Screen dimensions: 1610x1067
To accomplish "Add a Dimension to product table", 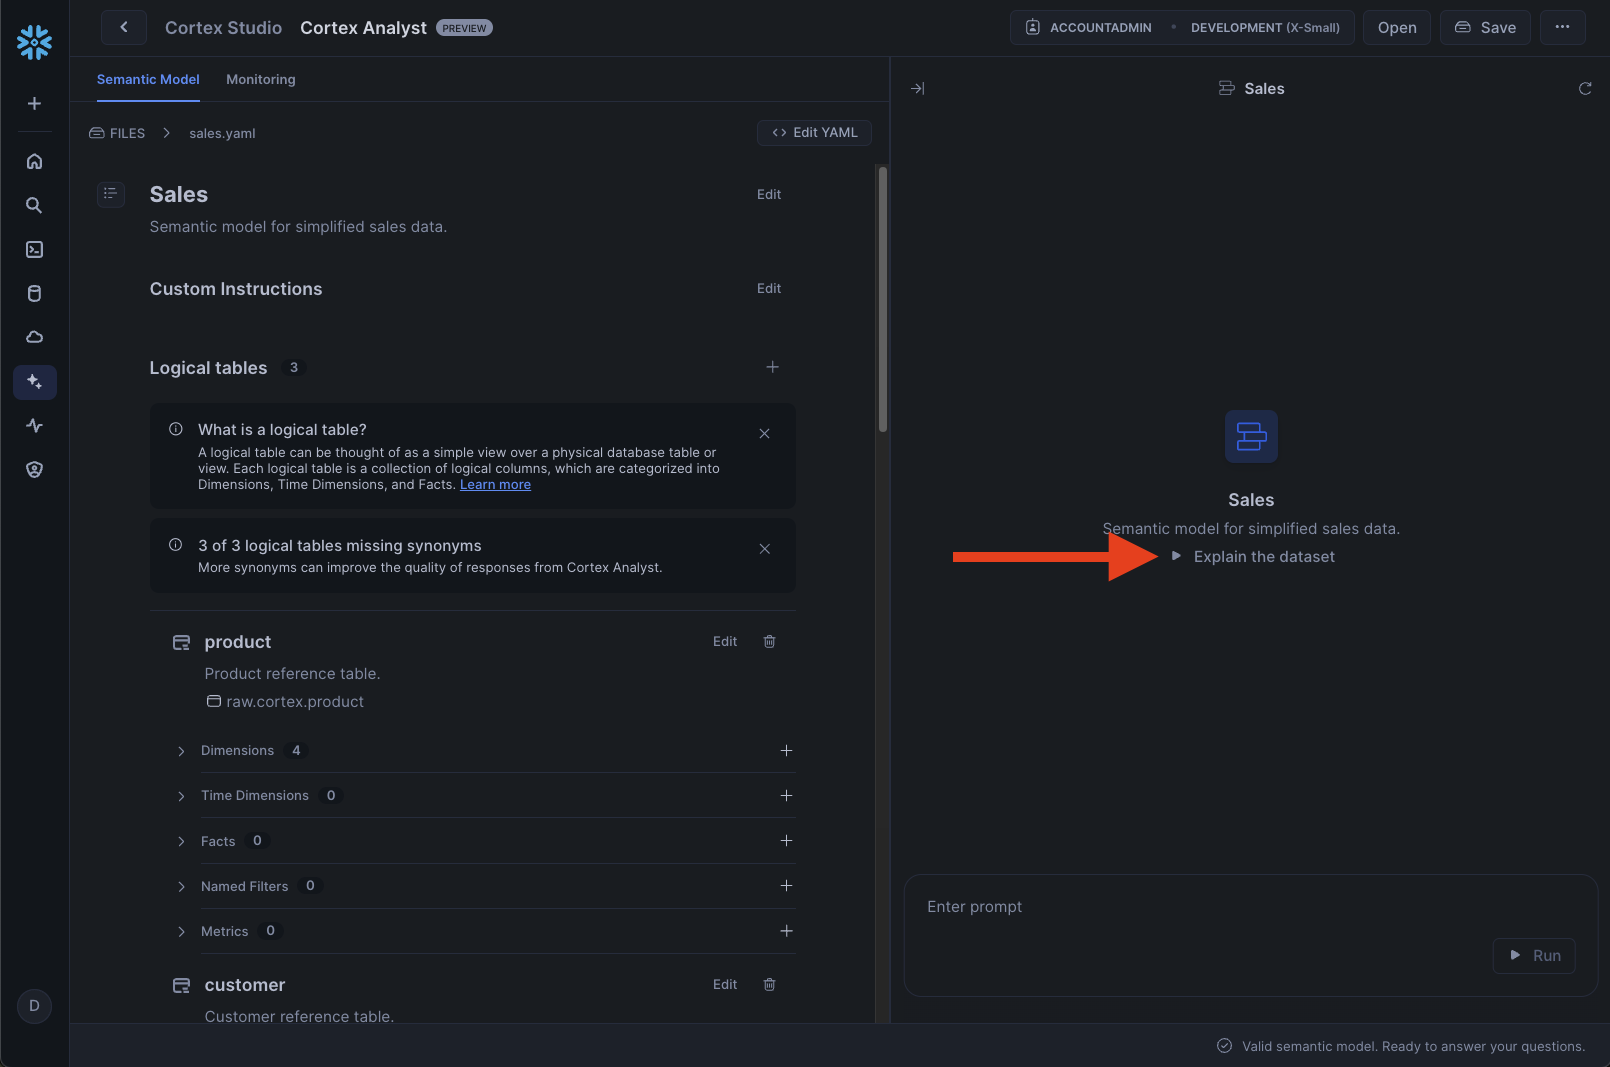I will click(x=786, y=750).
